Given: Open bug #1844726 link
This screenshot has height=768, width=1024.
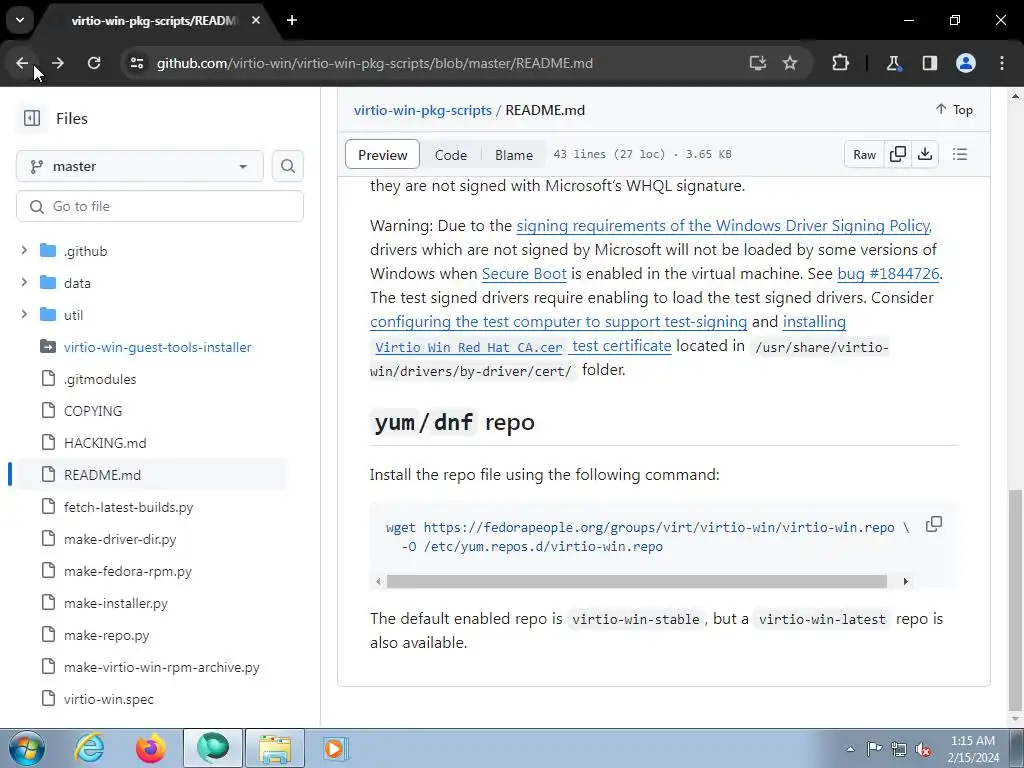Looking at the screenshot, I should (888, 274).
